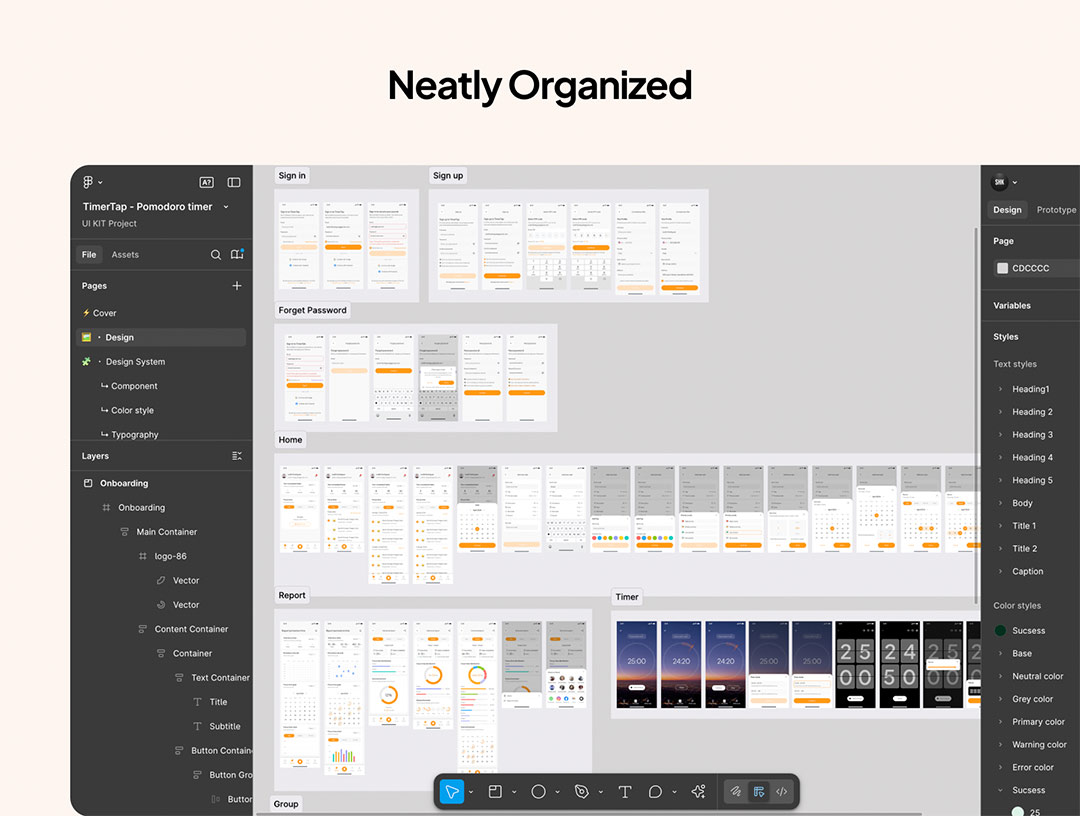The width and height of the screenshot is (1080, 816).
Task: Select the Ellipse shape tool
Action: coord(538,792)
